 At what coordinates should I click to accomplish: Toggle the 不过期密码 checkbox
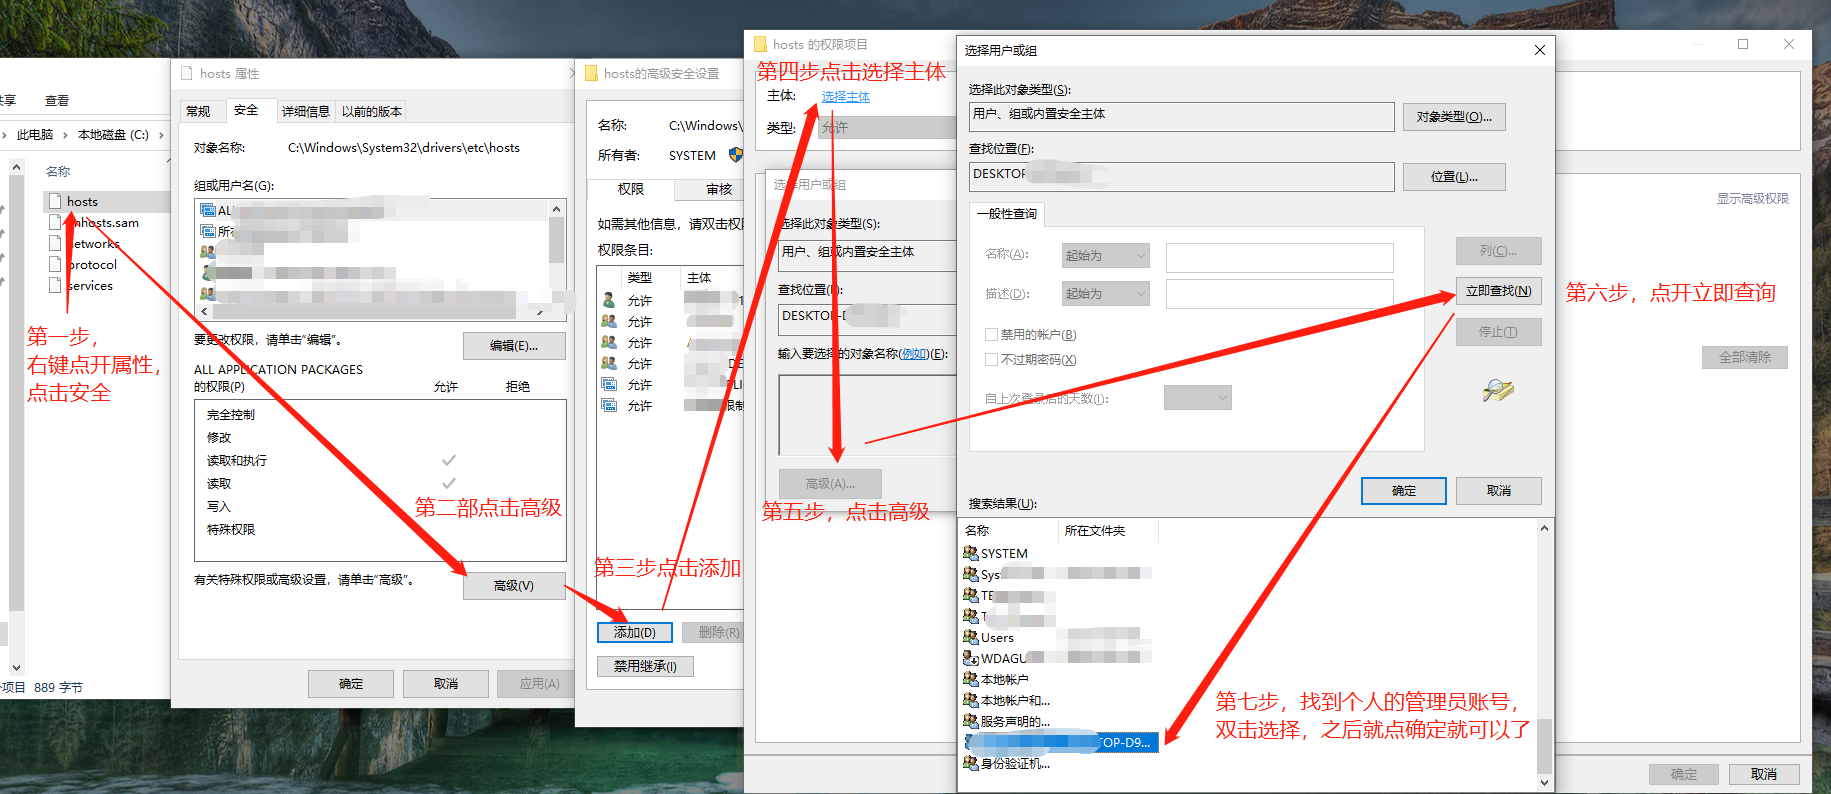tap(991, 360)
